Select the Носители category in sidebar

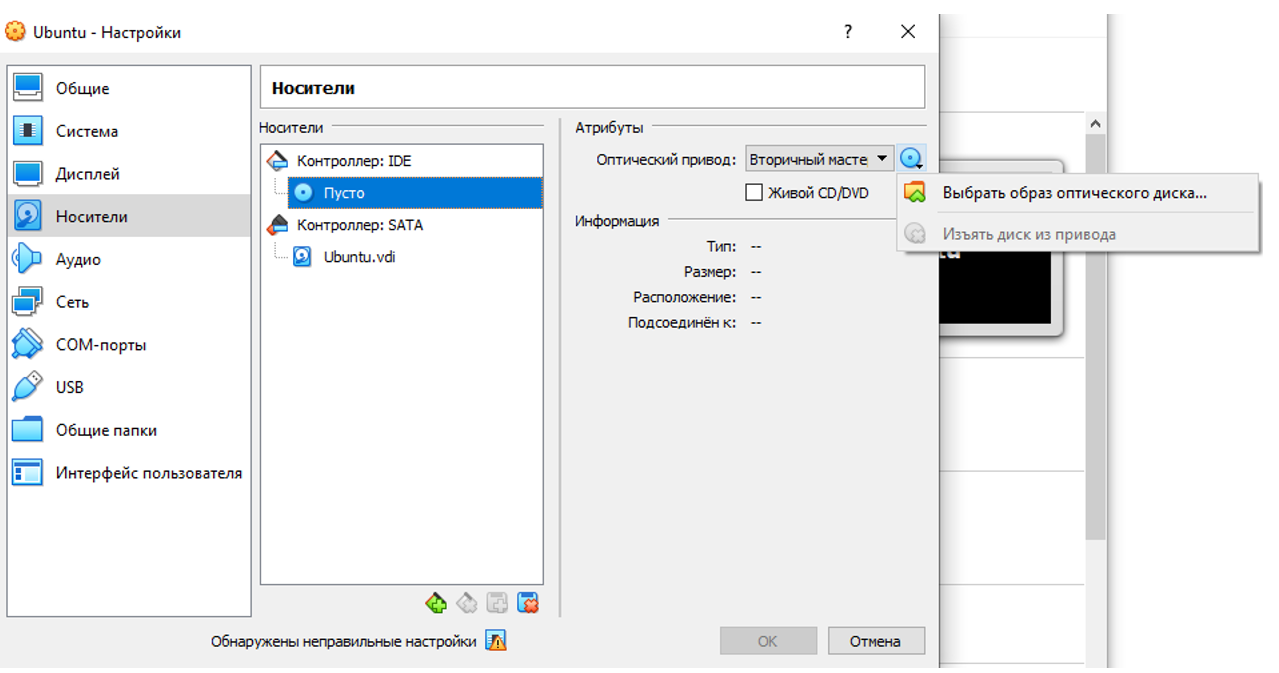(128, 216)
